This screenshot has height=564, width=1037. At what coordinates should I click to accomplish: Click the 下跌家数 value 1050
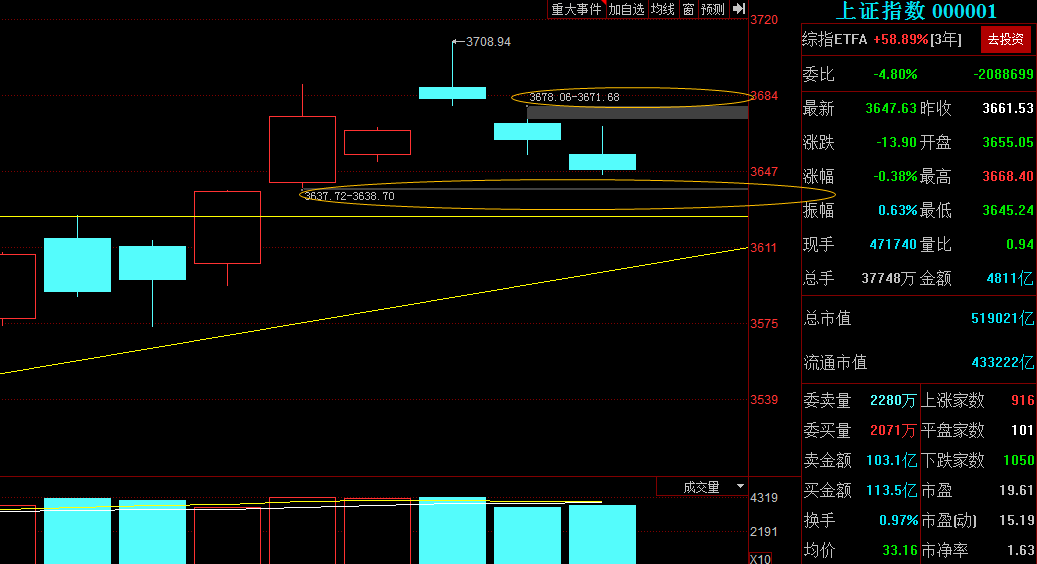click(x=1018, y=460)
